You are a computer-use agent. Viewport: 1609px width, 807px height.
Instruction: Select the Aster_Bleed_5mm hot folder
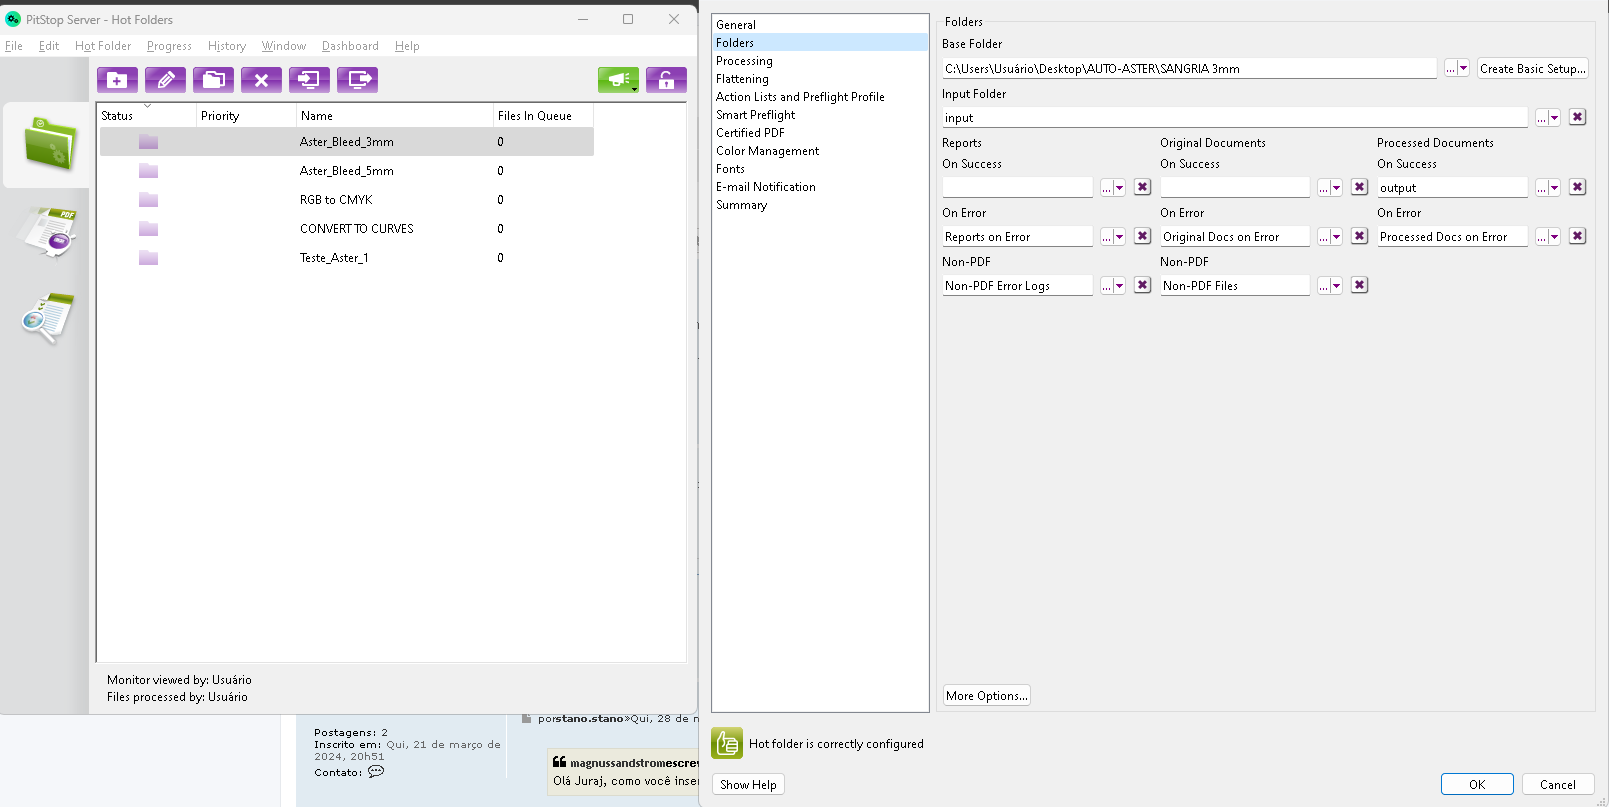347,171
